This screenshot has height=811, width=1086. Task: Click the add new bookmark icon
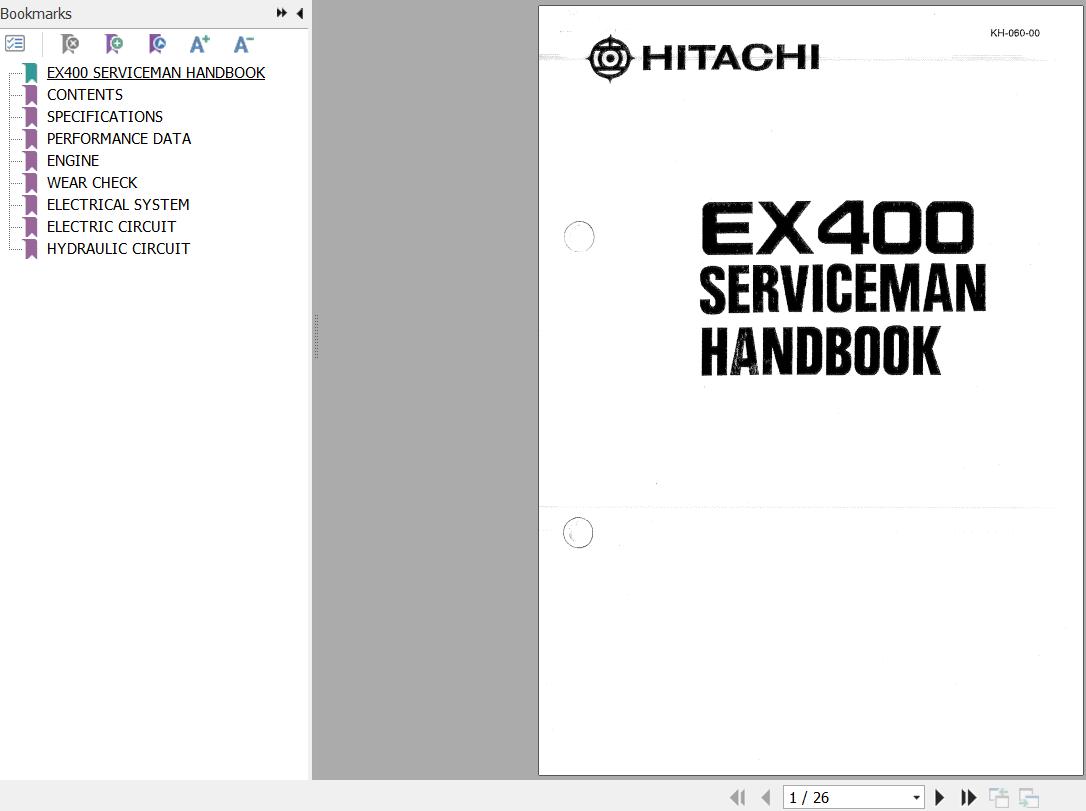[x=114, y=44]
